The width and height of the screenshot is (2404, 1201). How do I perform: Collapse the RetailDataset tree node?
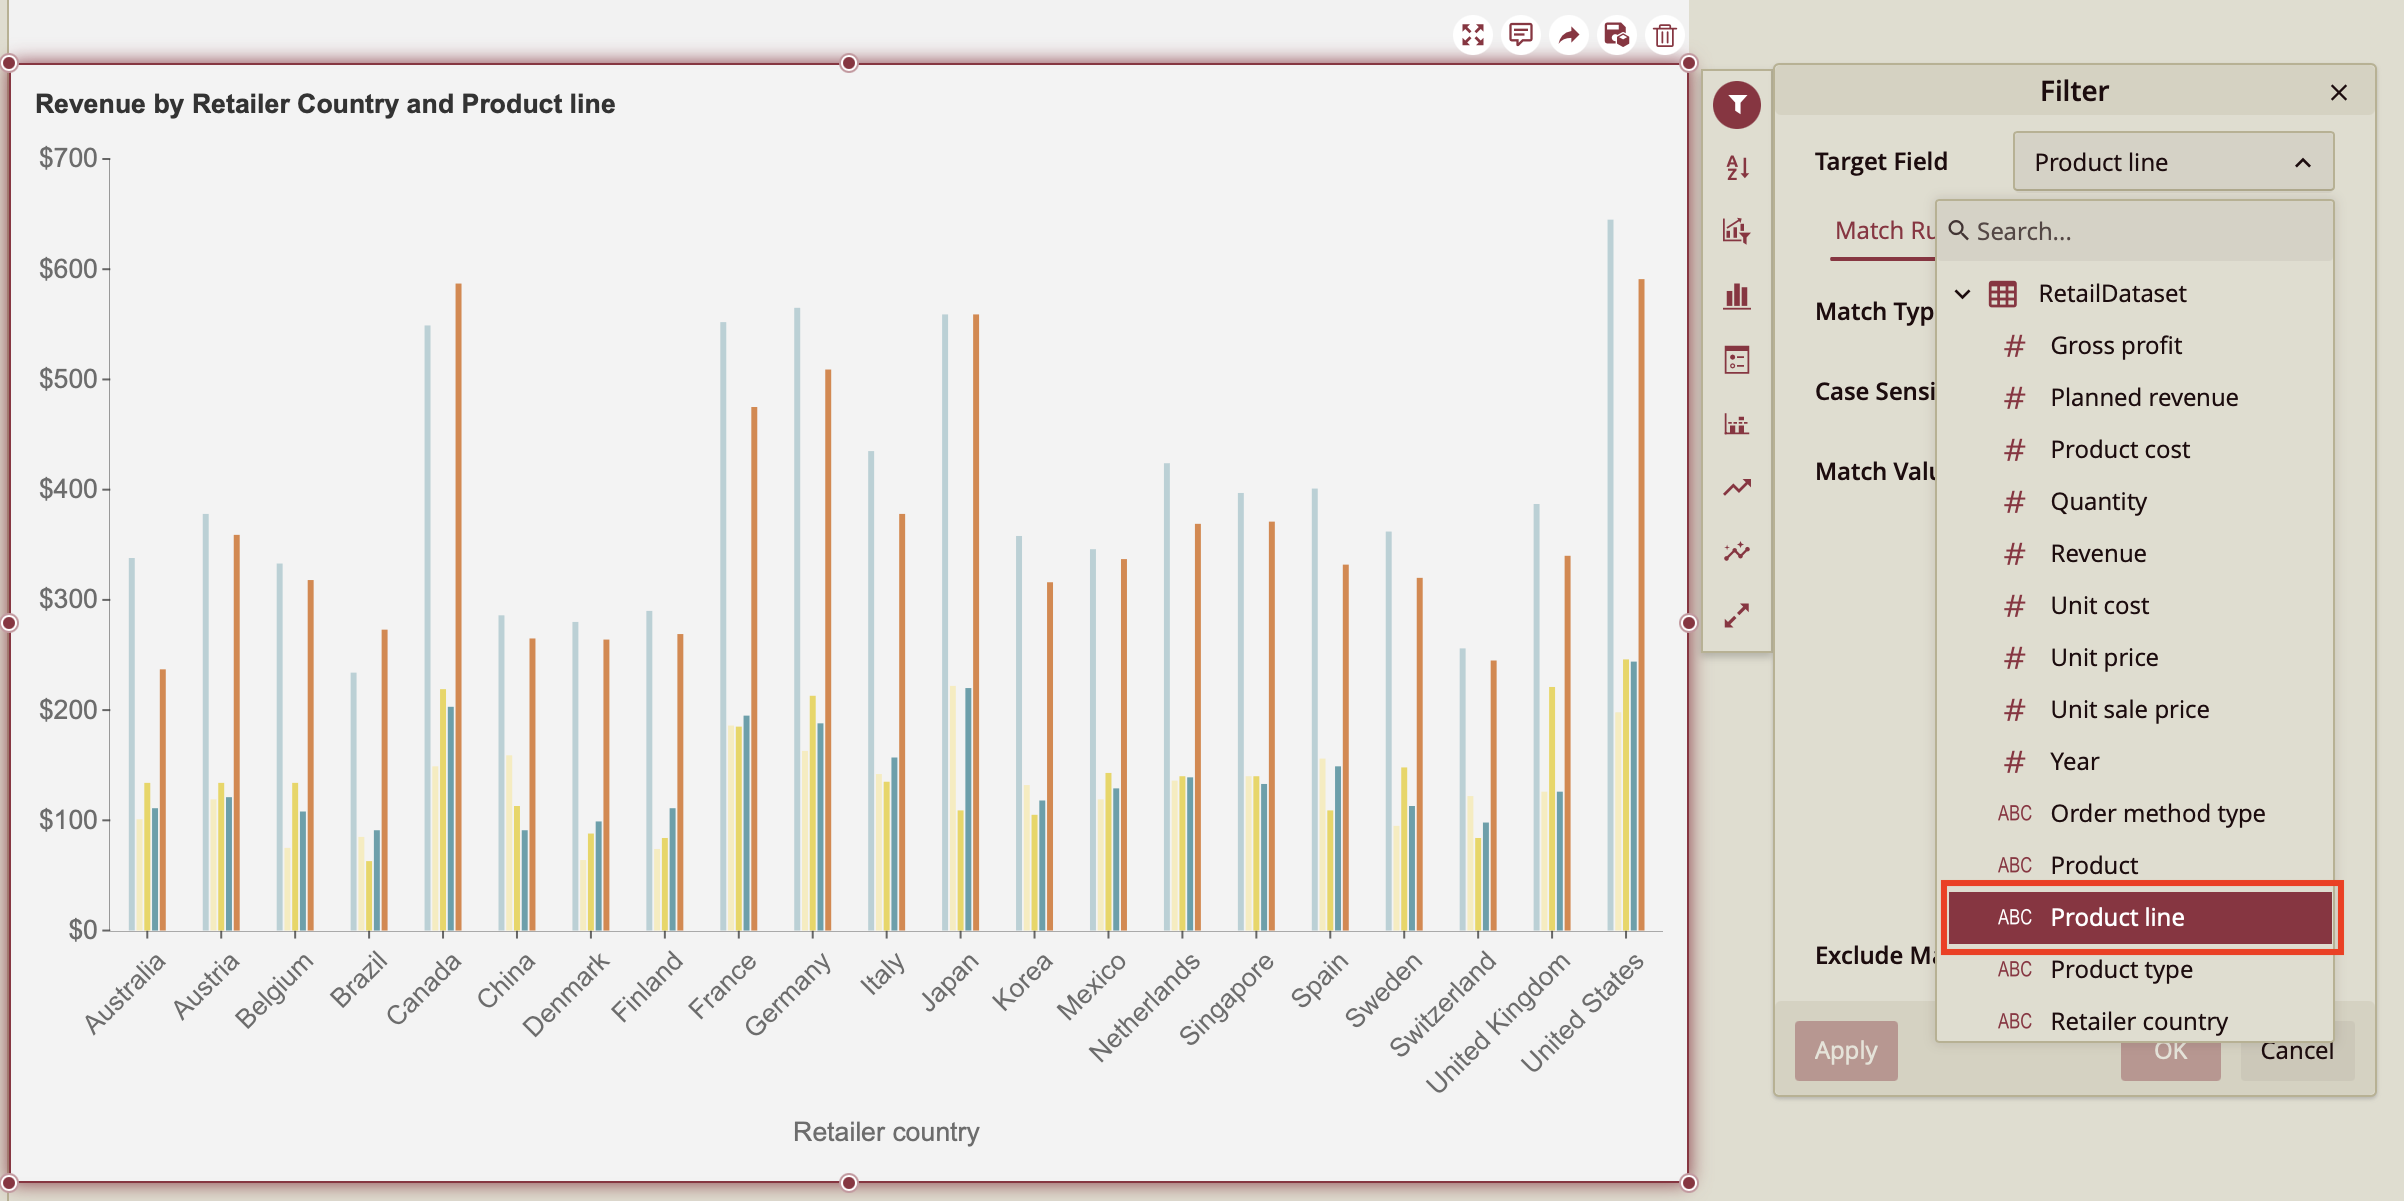1962,294
